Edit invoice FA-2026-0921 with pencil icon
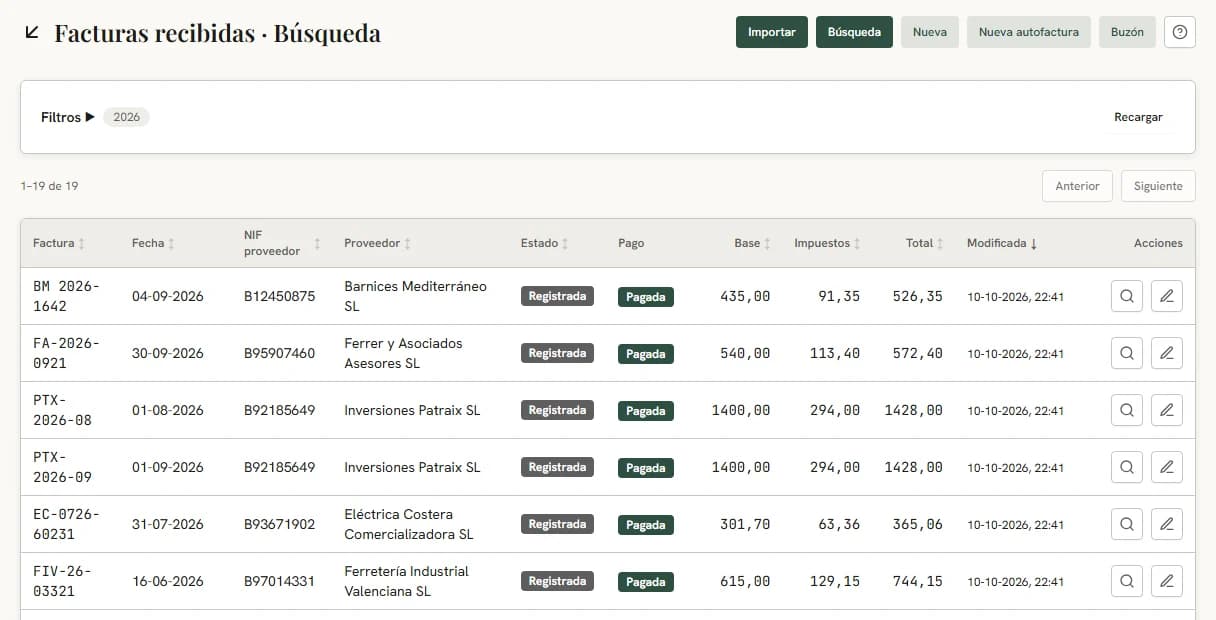 coord(1167,353)
